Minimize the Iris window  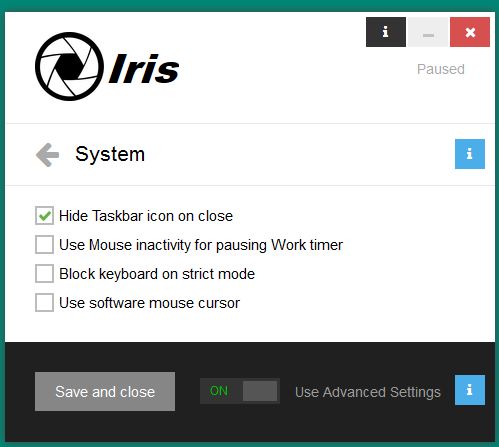[x=428, y=32]
